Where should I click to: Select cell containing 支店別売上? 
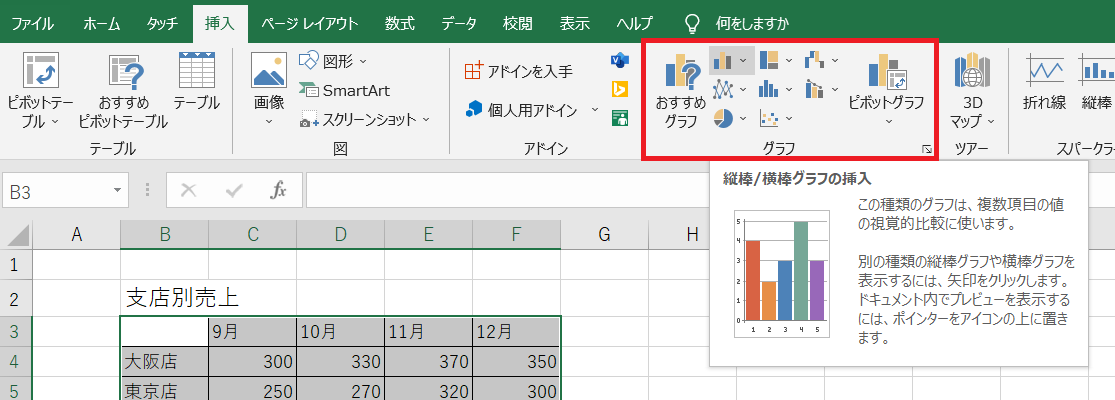[164, 297]
